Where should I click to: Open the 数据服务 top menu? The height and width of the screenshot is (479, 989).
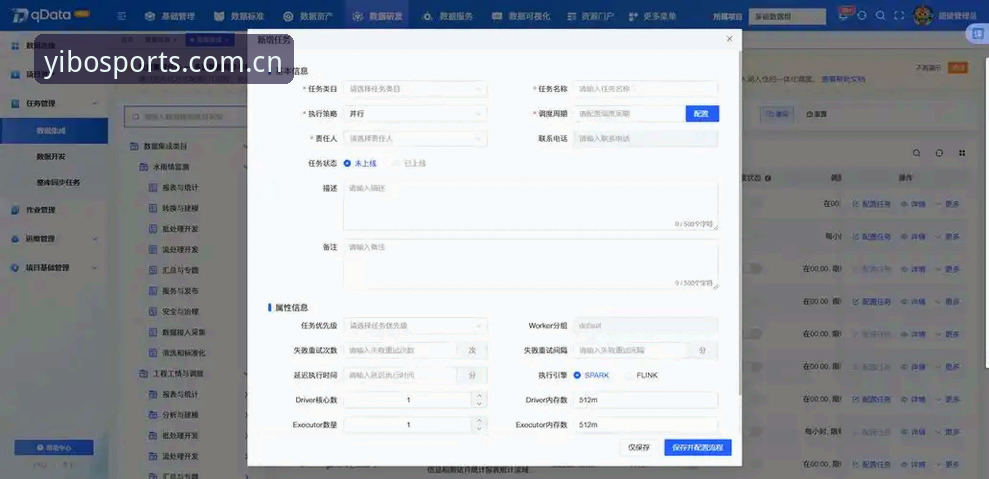447,16
